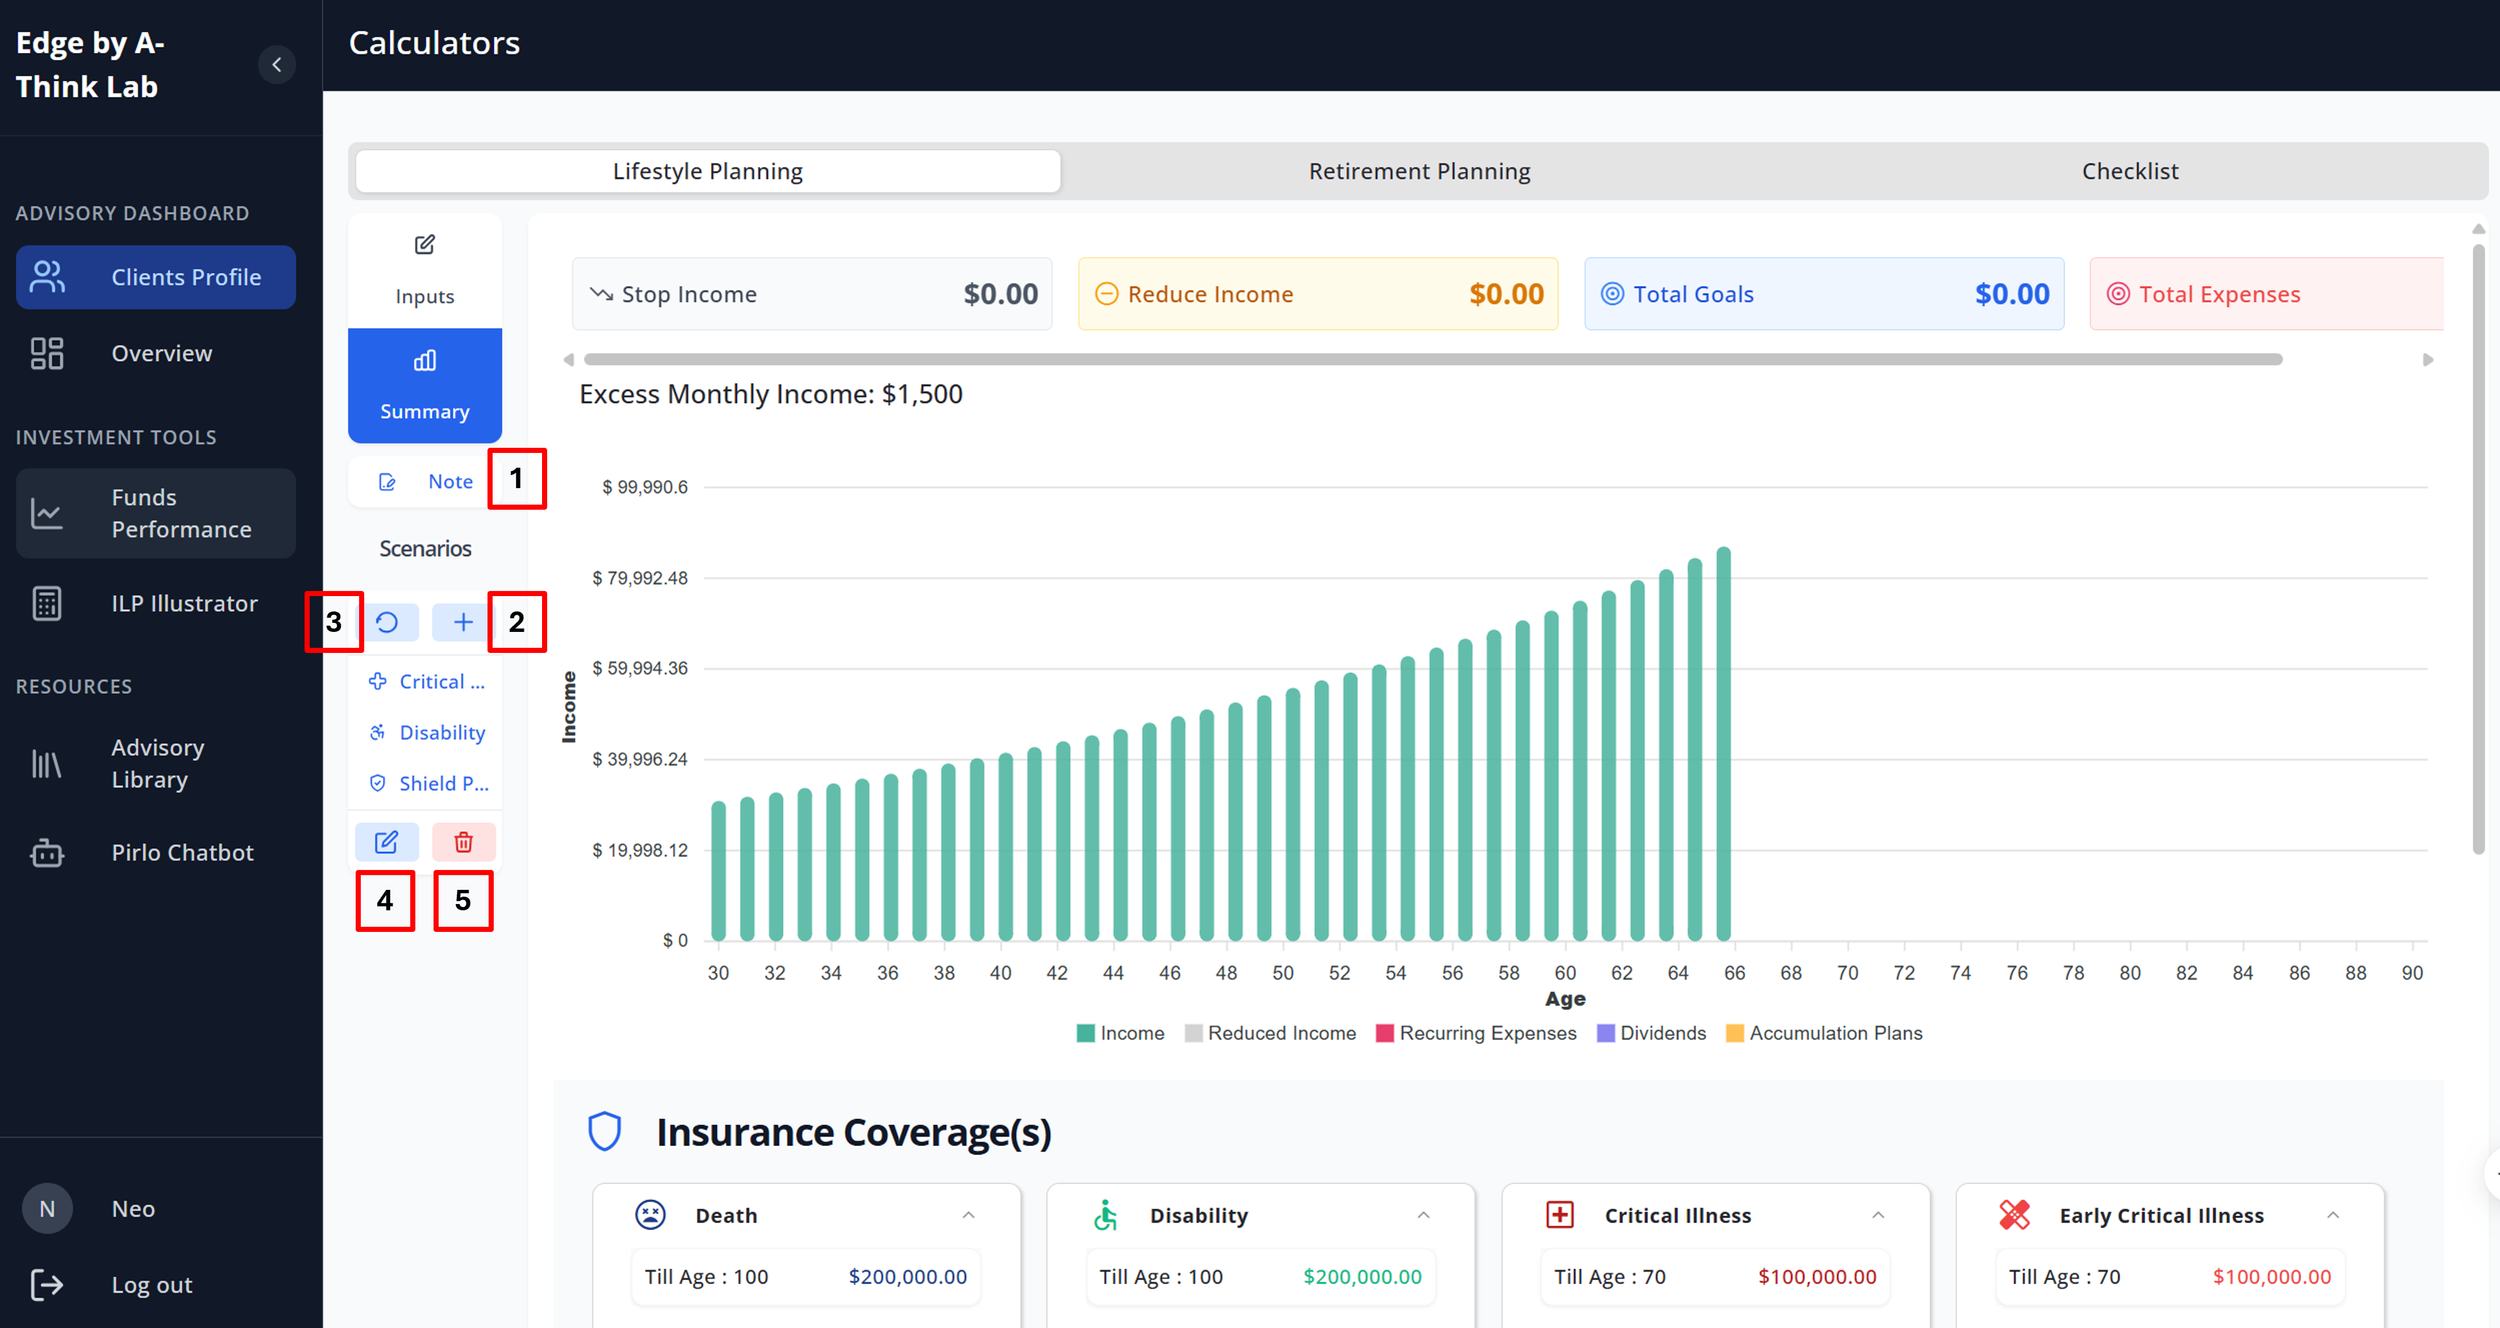Image resolution: width=2500 pixels, height=1328 pixels.
Task: Switch to the Checklist tab
Action: pyautogui.click(x=2129, y=171)
